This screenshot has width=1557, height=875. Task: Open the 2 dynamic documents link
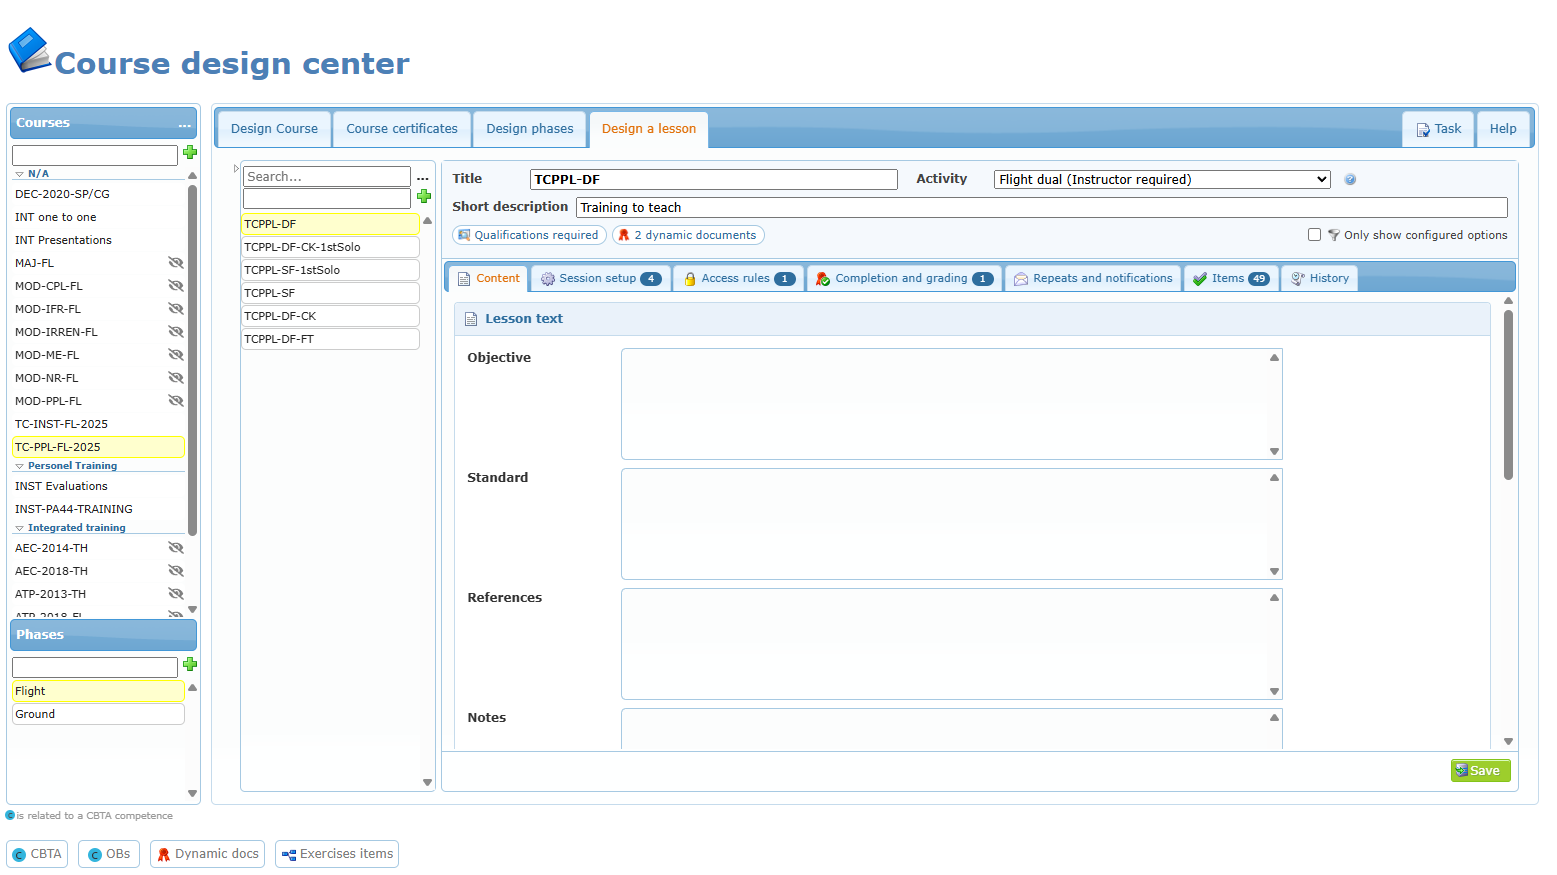tap(688, 235)
